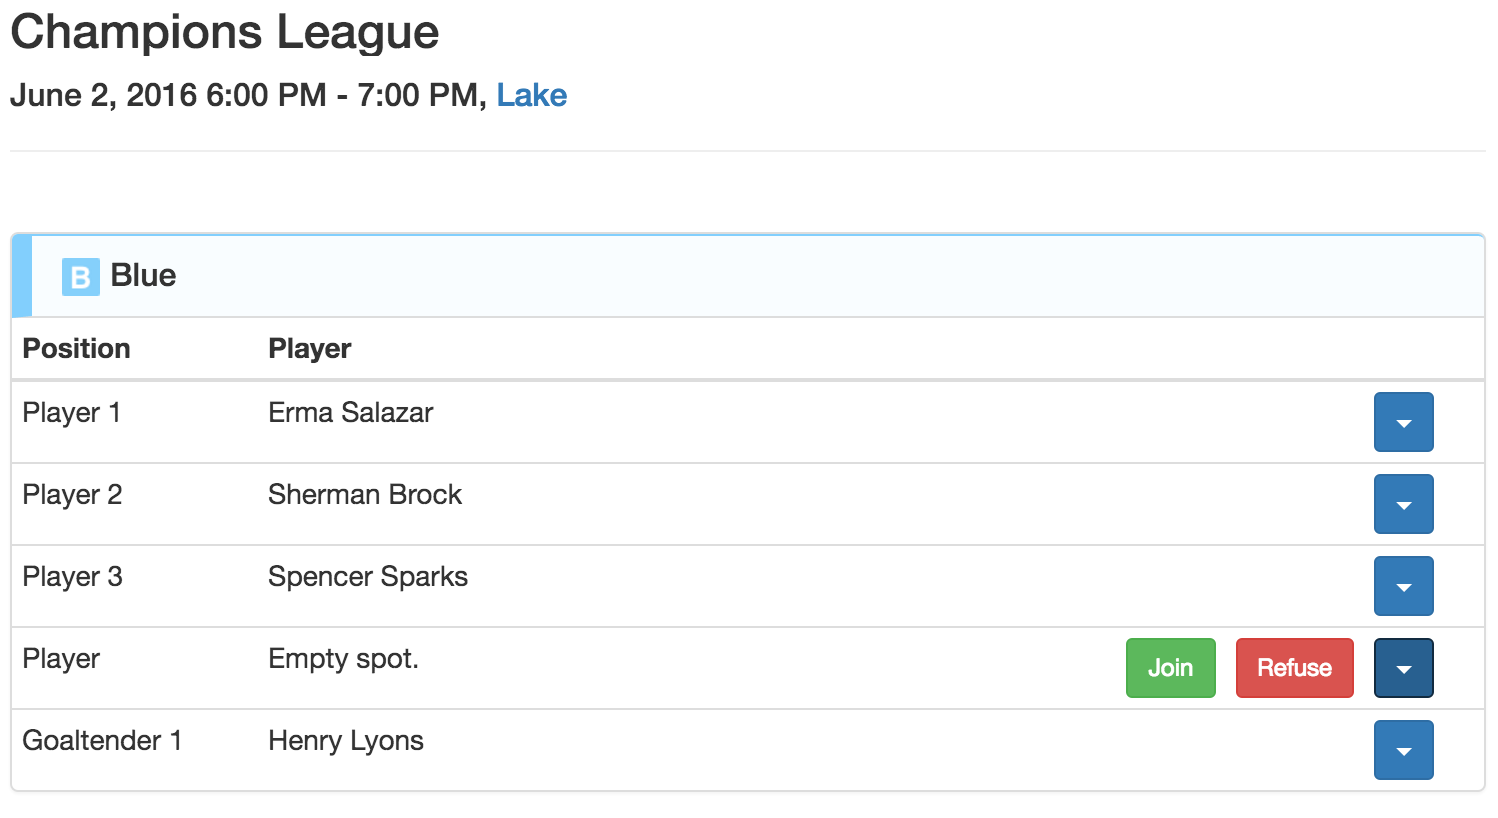Open dropdown for Sherman Brock row
The image size is (1498, 818).
click(x=1403, y=504)
